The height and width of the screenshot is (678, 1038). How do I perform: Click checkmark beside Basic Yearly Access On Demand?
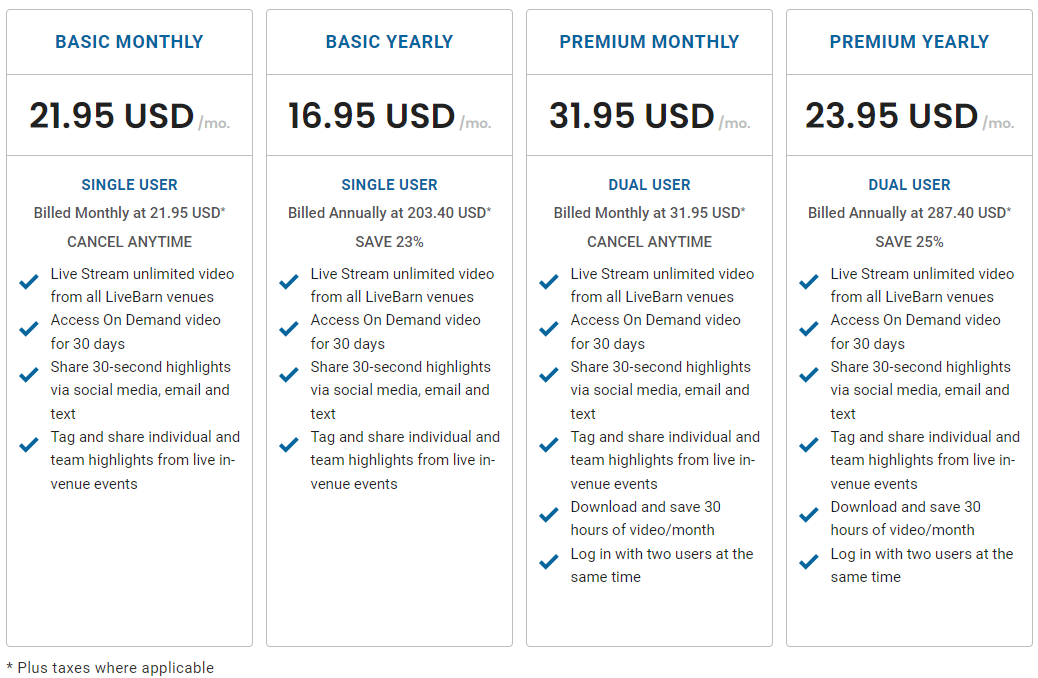coord(289,328)
